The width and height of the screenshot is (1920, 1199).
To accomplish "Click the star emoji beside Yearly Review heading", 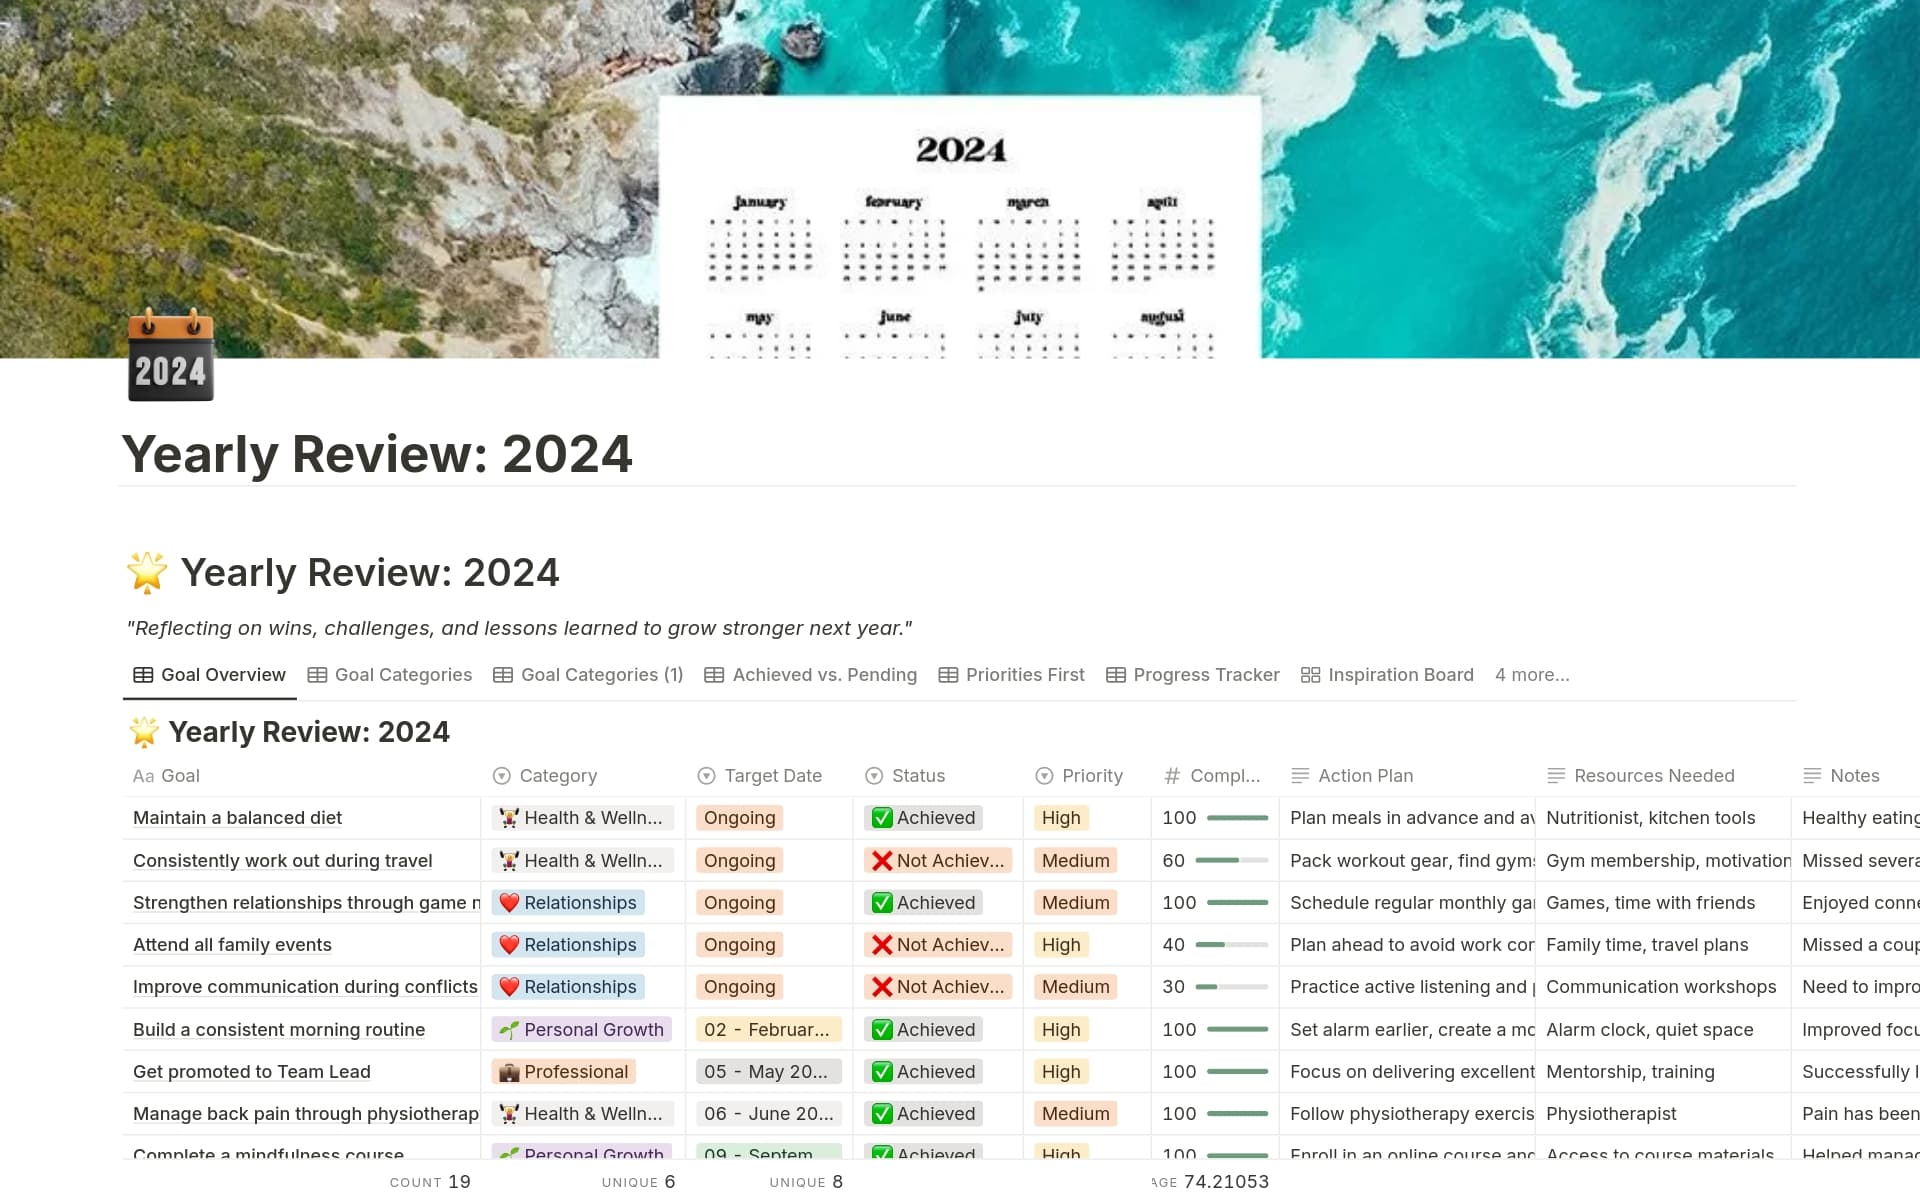I will click(x=144, y=571).
